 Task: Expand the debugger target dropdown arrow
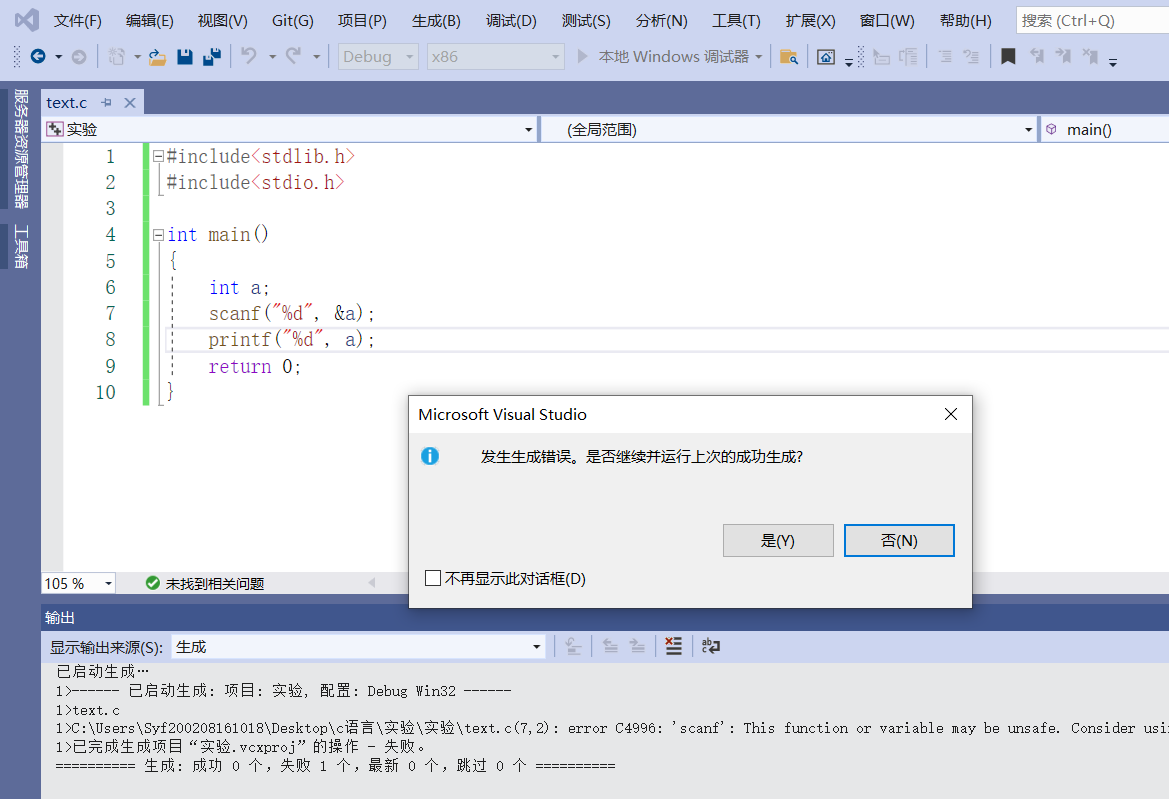point(758,57)
